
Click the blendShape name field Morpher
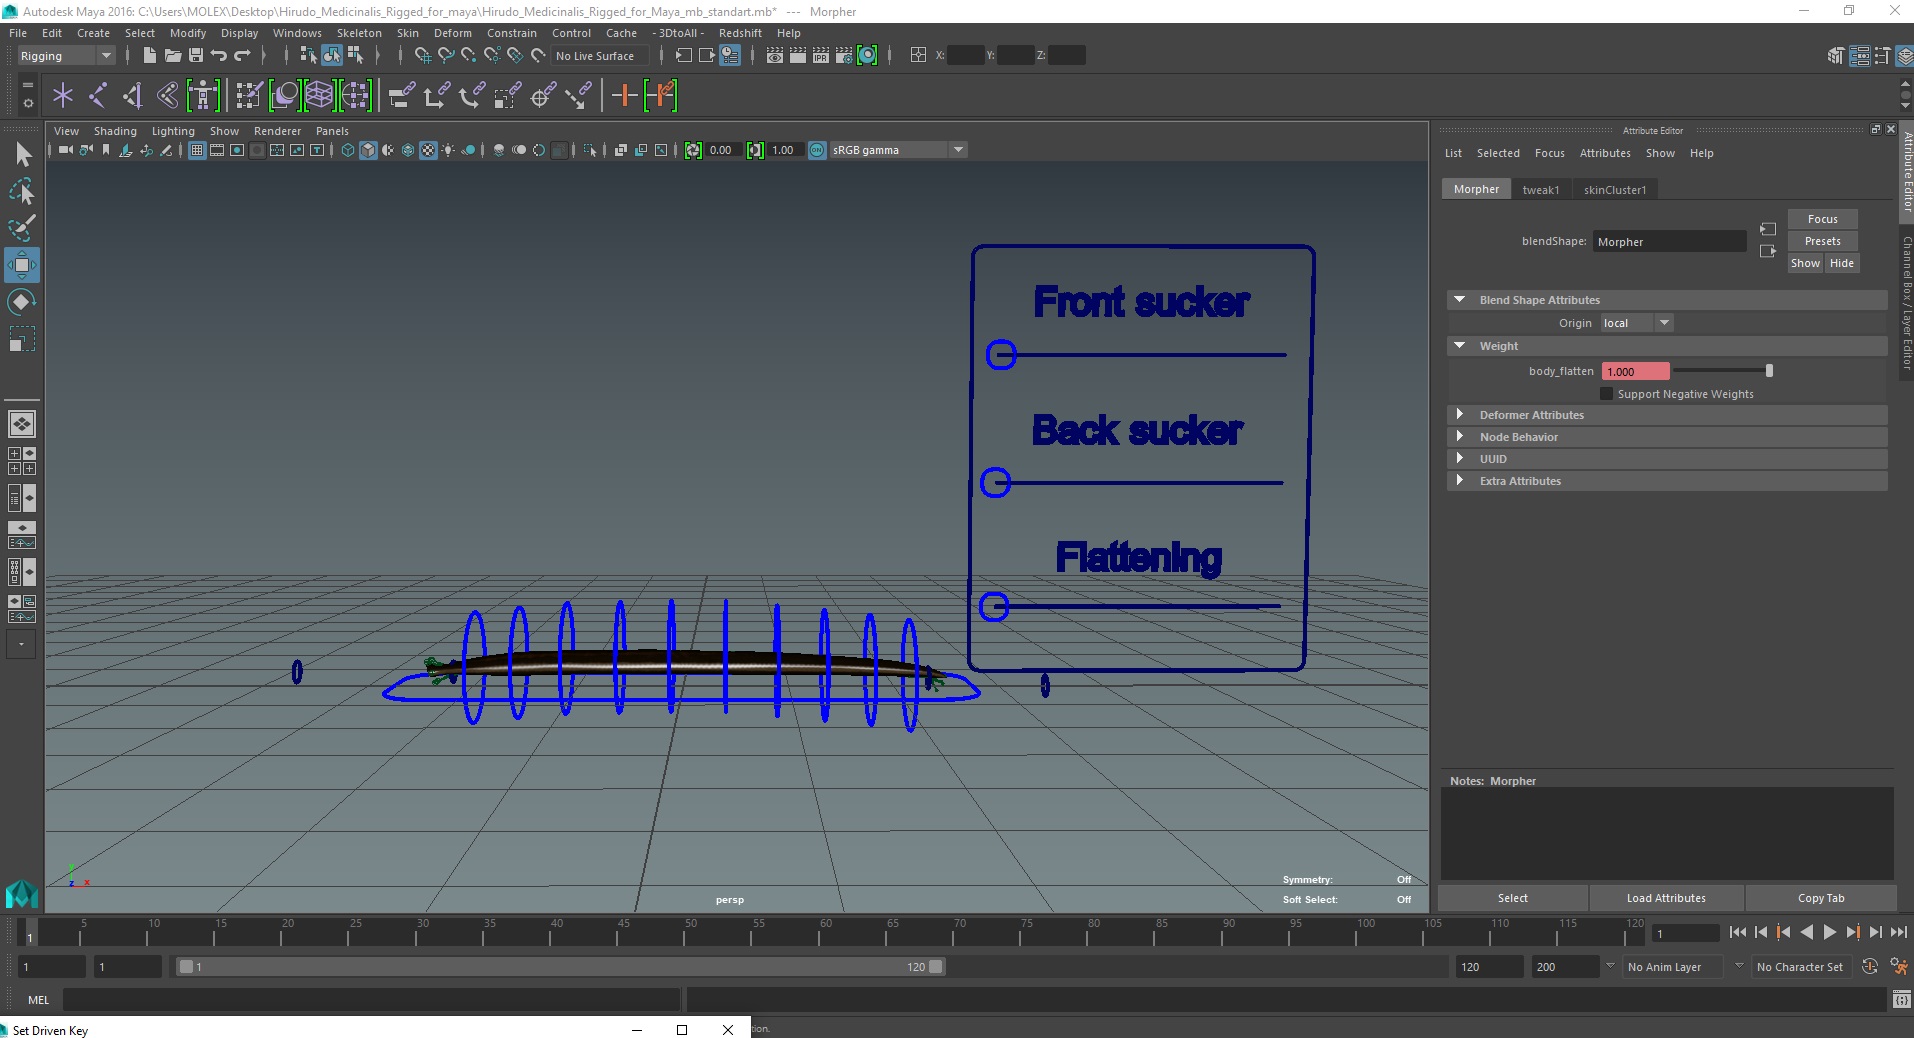[1669, 242]
